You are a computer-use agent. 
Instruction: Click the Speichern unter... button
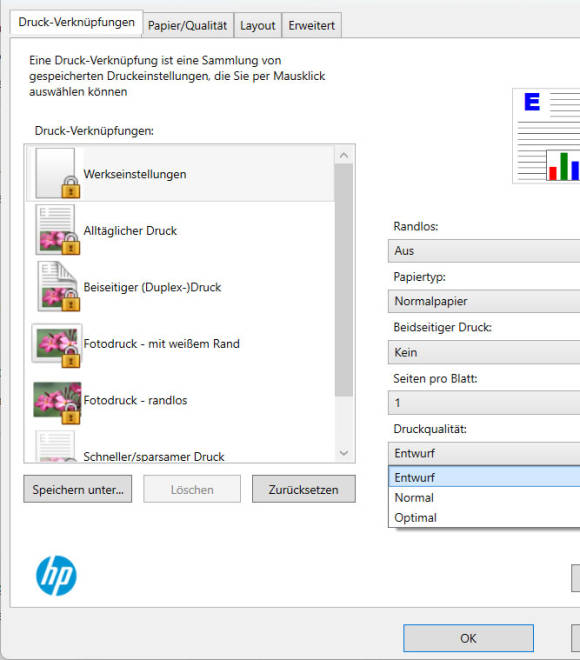point(78,489)
